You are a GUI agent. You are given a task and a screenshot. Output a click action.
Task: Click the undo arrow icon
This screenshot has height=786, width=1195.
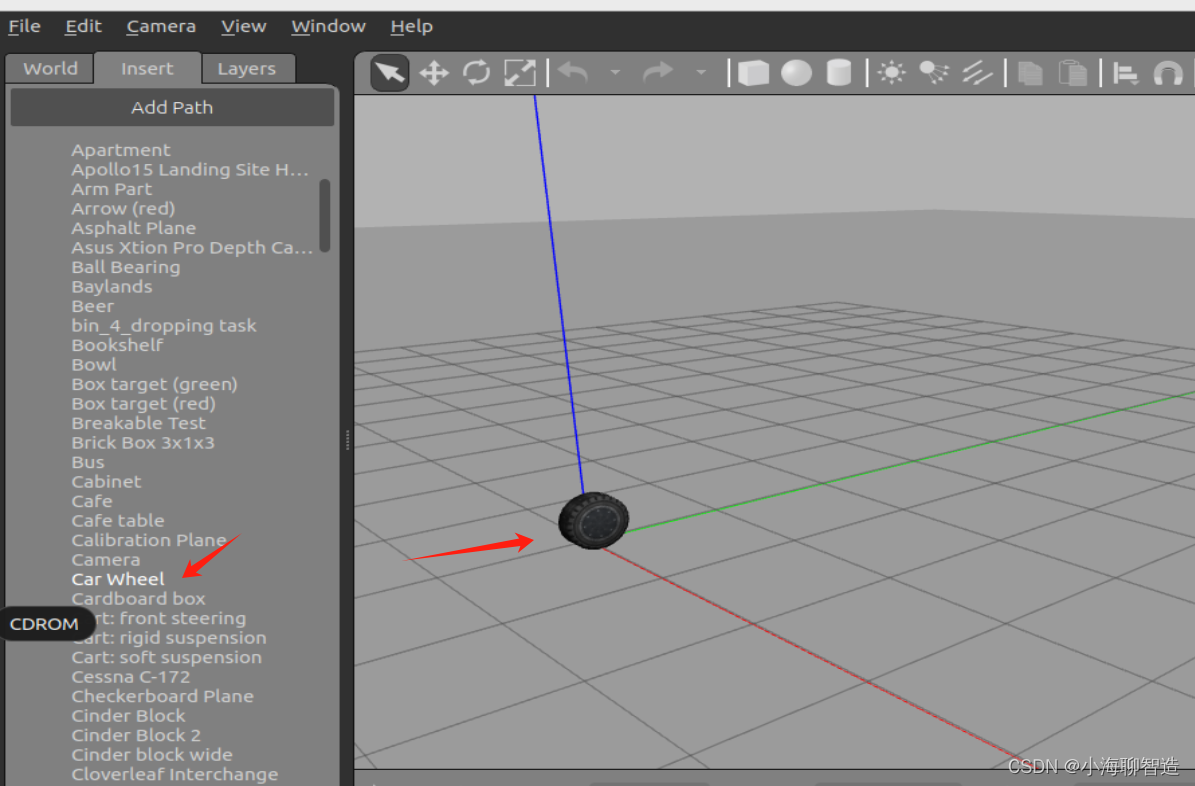pyautogui.click(x=573, y=73)
